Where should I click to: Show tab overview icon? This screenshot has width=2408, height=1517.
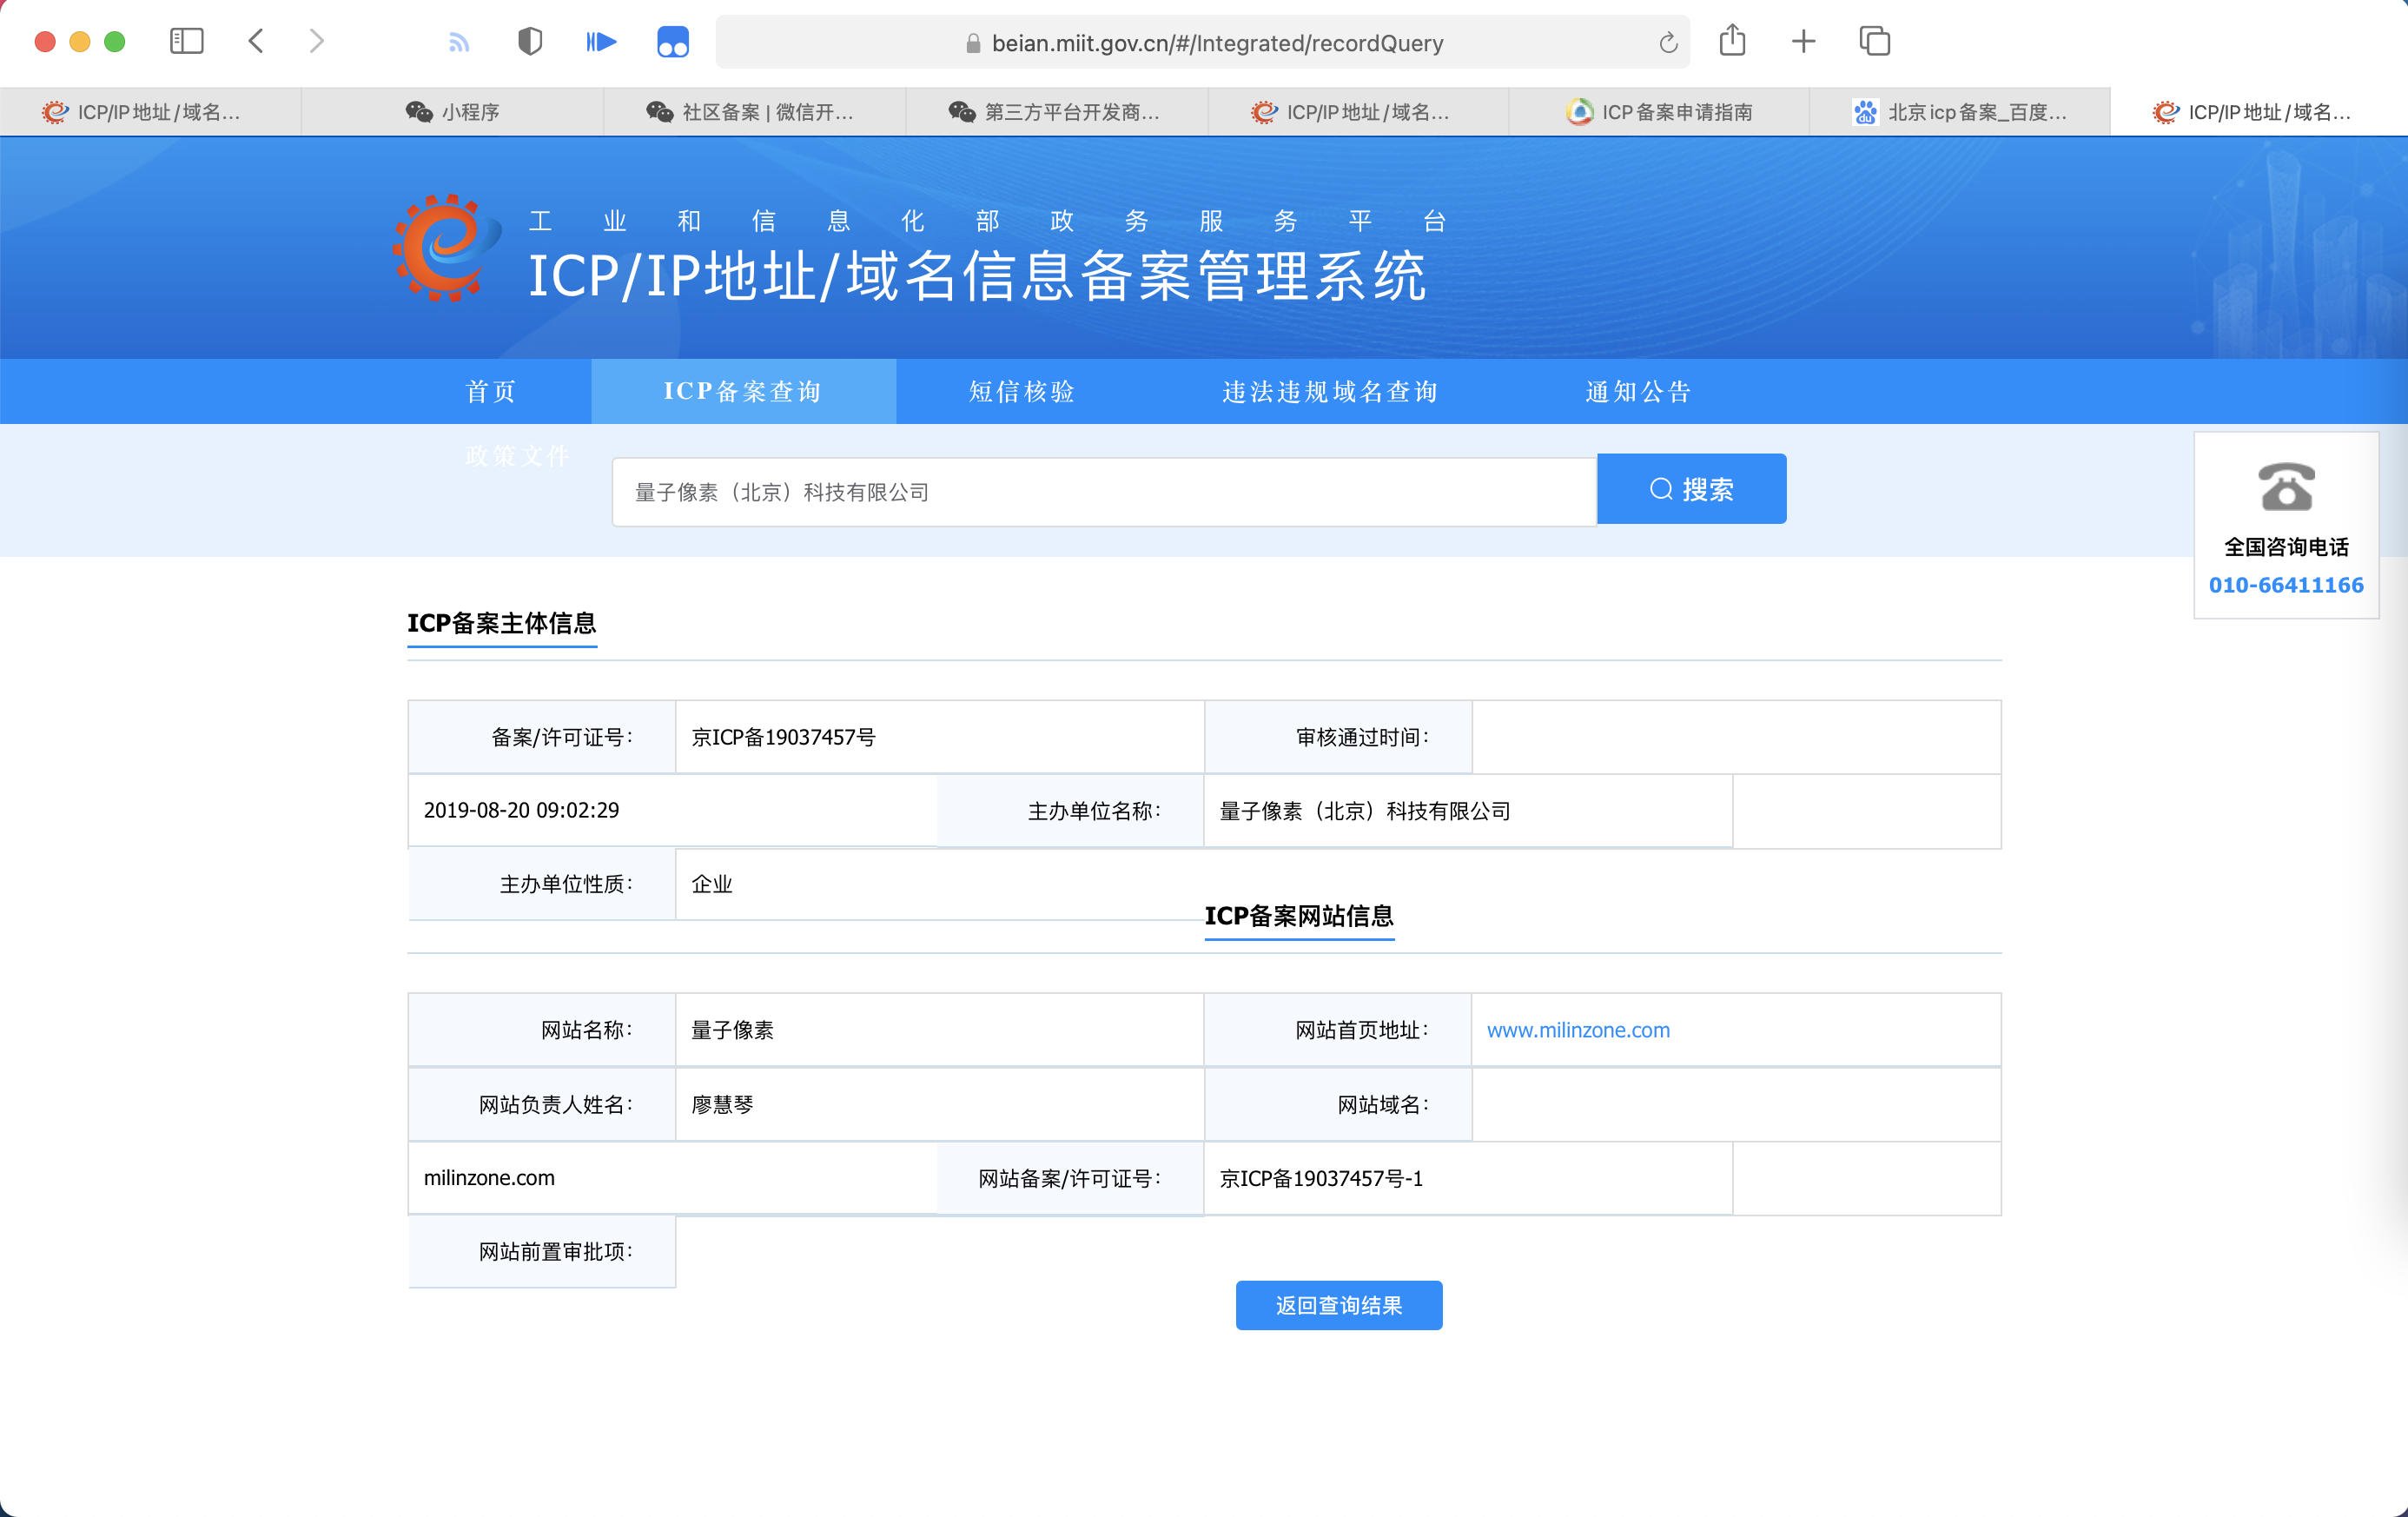coord(1874,42)
